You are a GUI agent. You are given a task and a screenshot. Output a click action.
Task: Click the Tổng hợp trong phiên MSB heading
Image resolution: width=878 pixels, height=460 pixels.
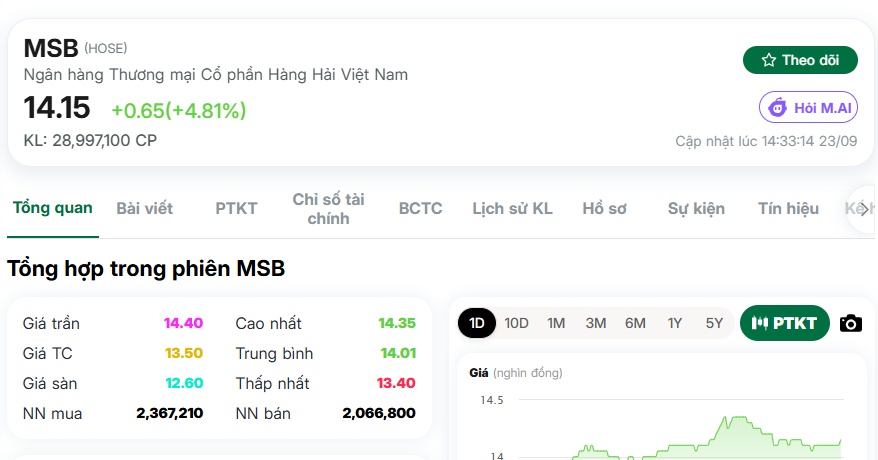(x=146, y=269)
